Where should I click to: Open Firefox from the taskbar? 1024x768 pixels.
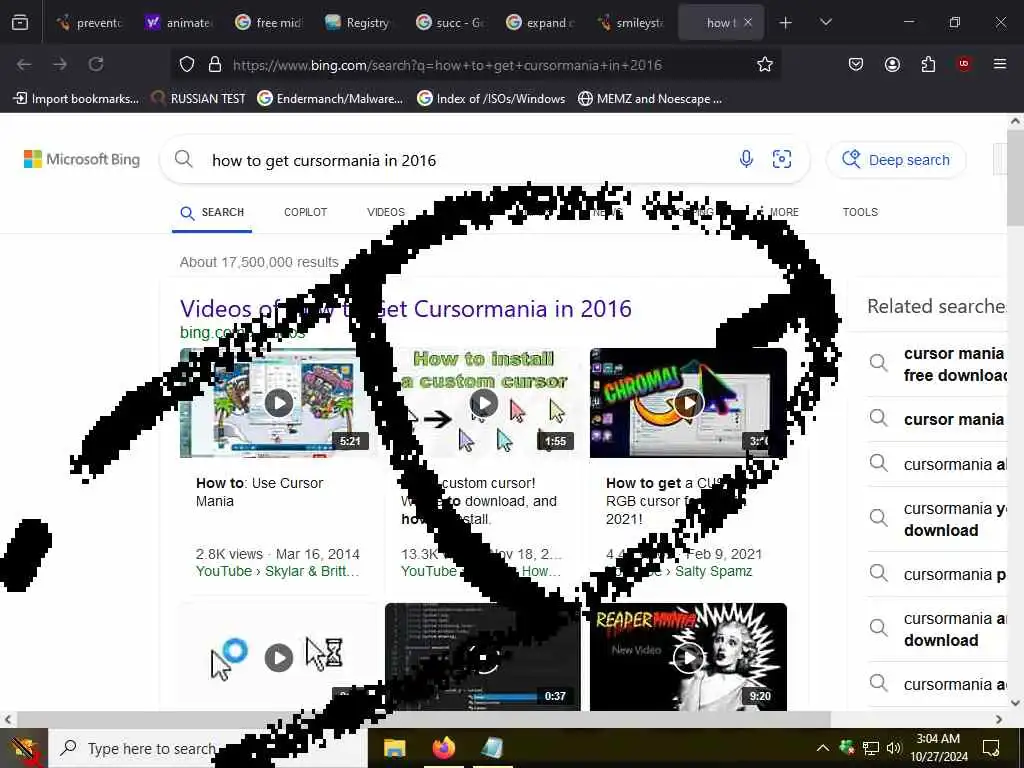pos(443,748)
